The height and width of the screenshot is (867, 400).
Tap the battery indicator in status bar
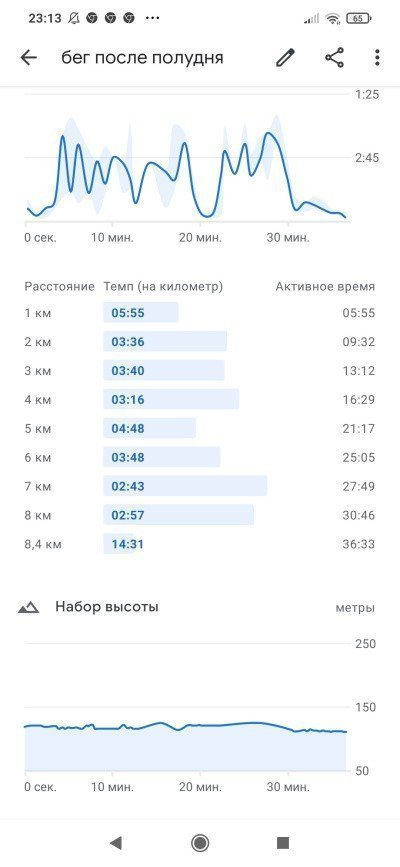tap(359, 18)
